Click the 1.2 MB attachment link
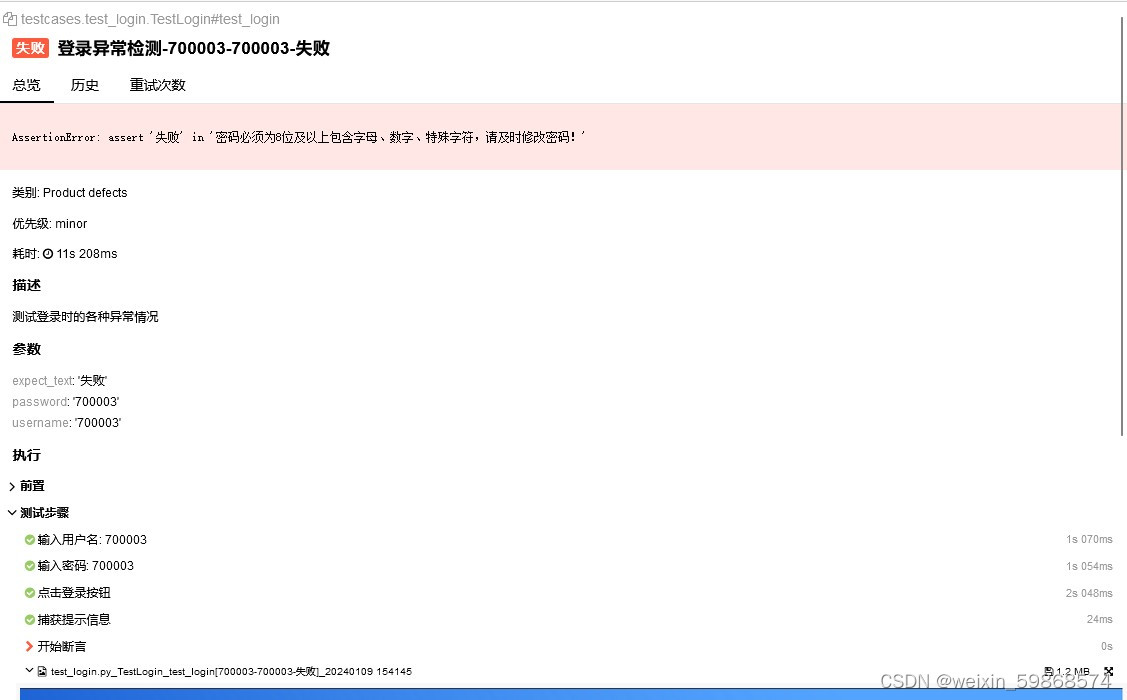The height and width of the screenshot is (700, 1127). [x=1070, y=672]
